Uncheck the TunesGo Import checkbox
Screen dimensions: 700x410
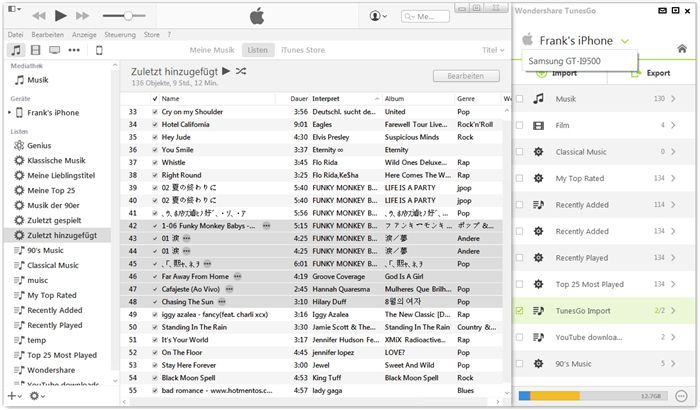click(x=520, y=310)
